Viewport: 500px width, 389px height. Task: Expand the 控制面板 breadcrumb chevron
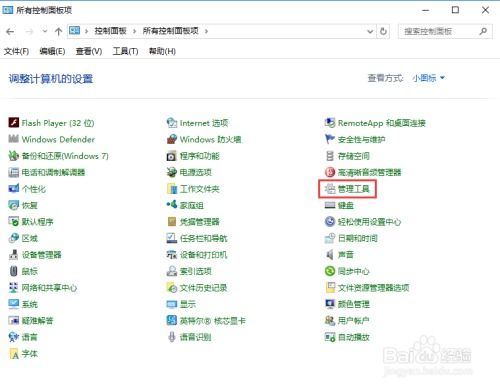pyautogui.click(x=134, y=31)
